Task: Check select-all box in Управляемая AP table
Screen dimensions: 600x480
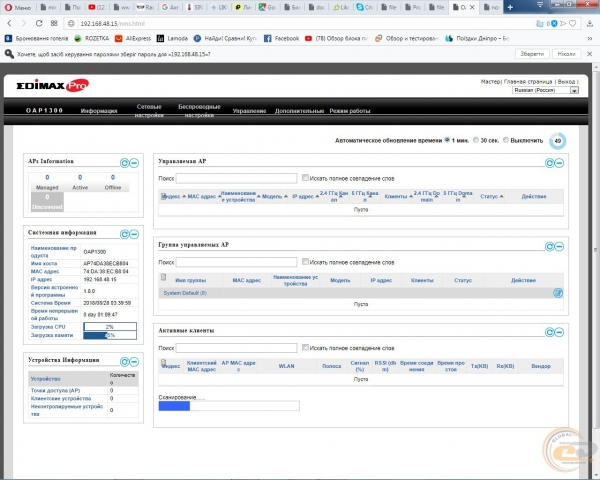Action: pos(163,196)
